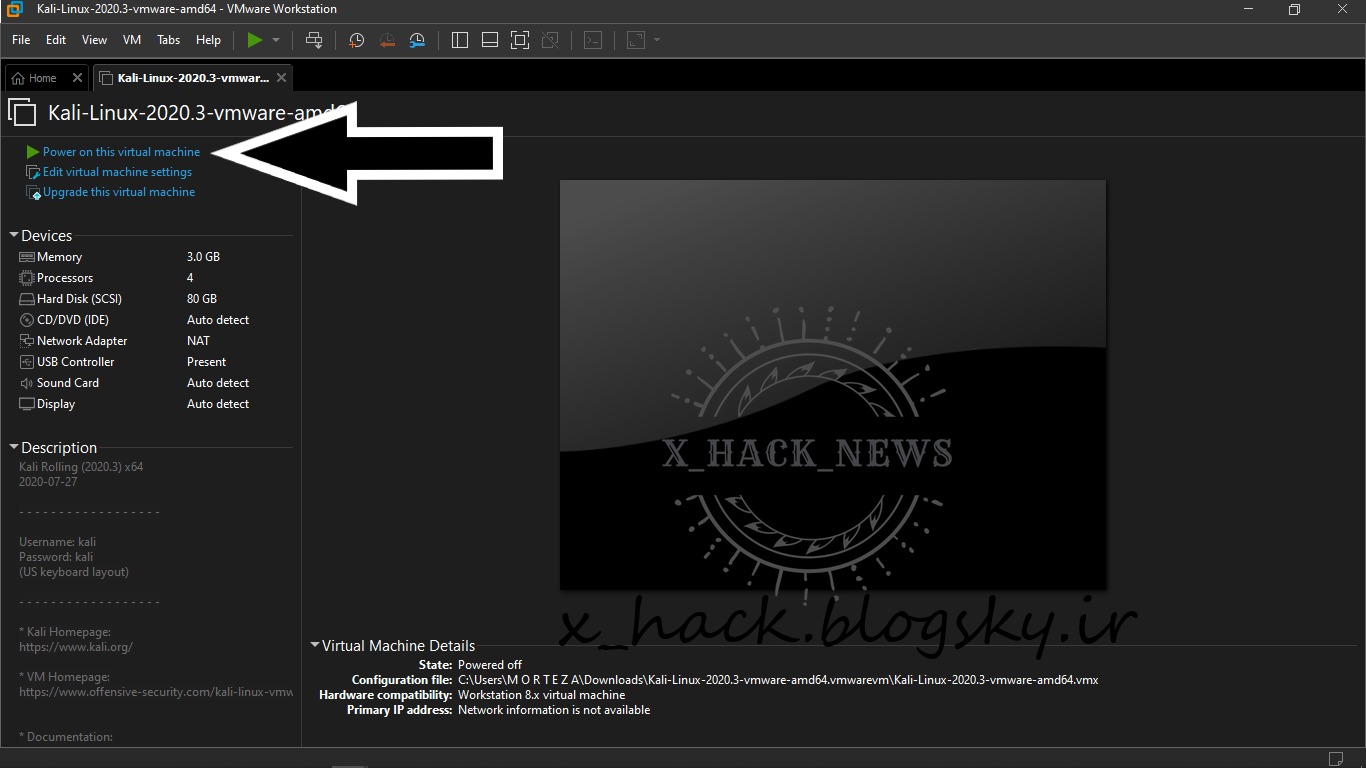The width and height of the screenshot is (1366, 768).
Task: Click the NAT network adapter value
Action: [x=198, y=341]
